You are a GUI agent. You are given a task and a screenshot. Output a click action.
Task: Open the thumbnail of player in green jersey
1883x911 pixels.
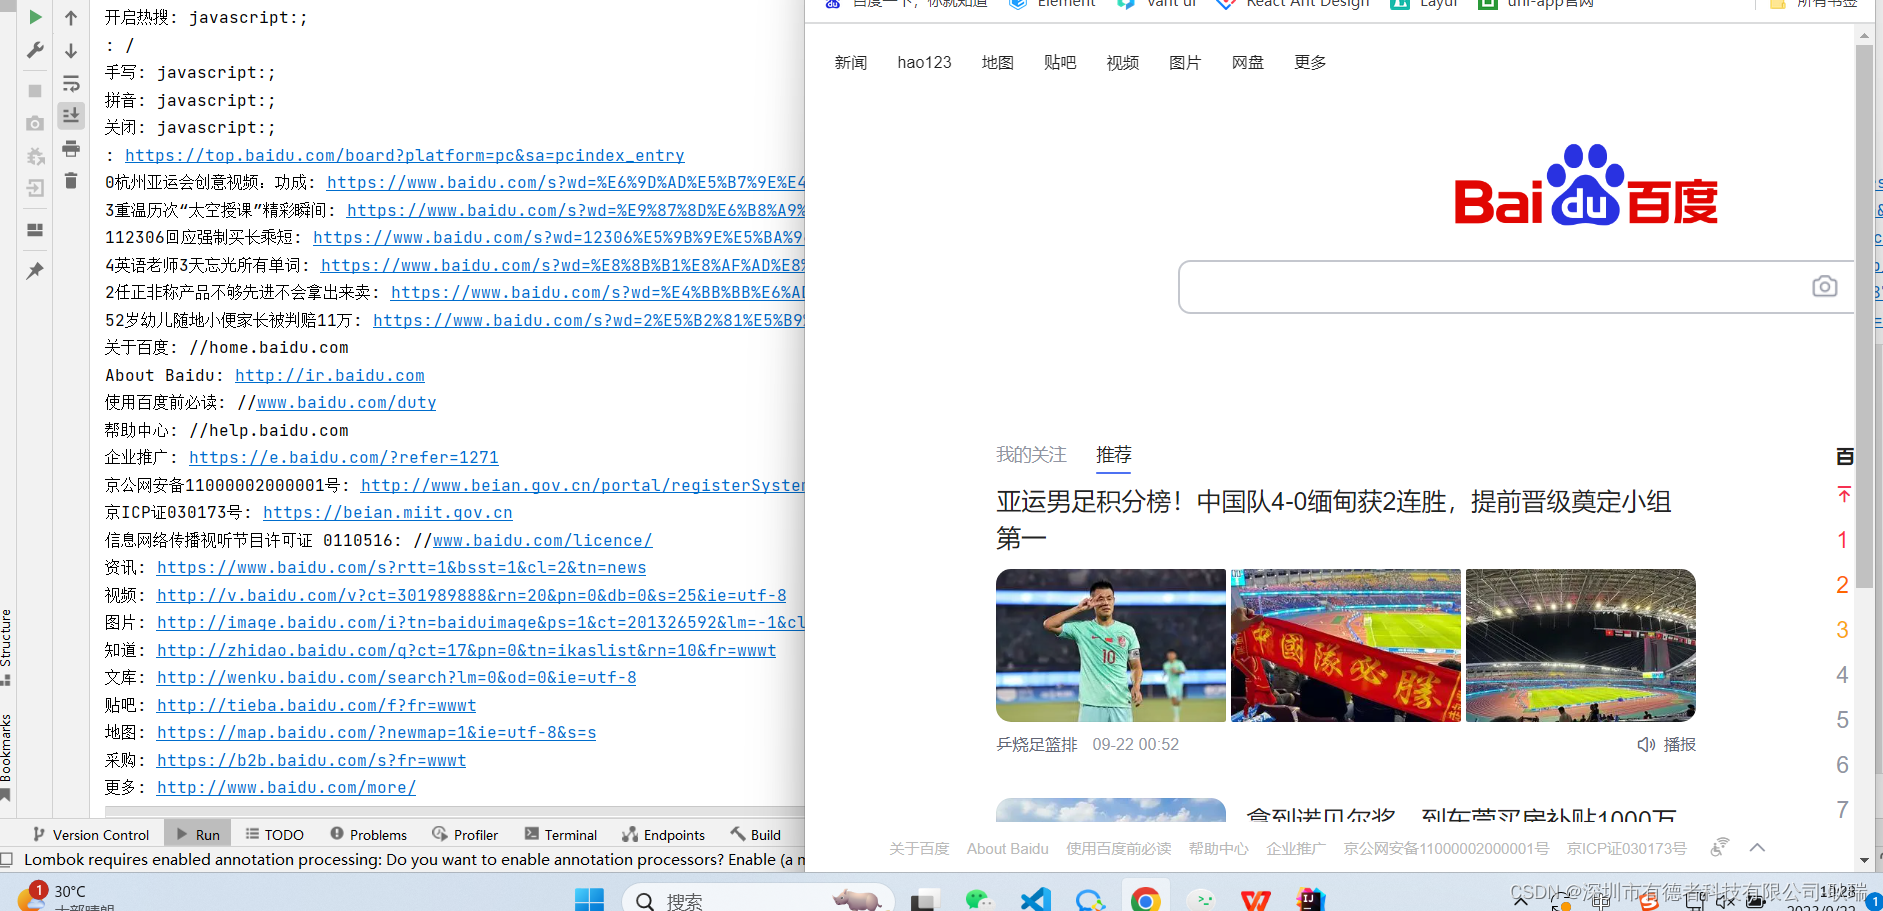coord(1111,646)
